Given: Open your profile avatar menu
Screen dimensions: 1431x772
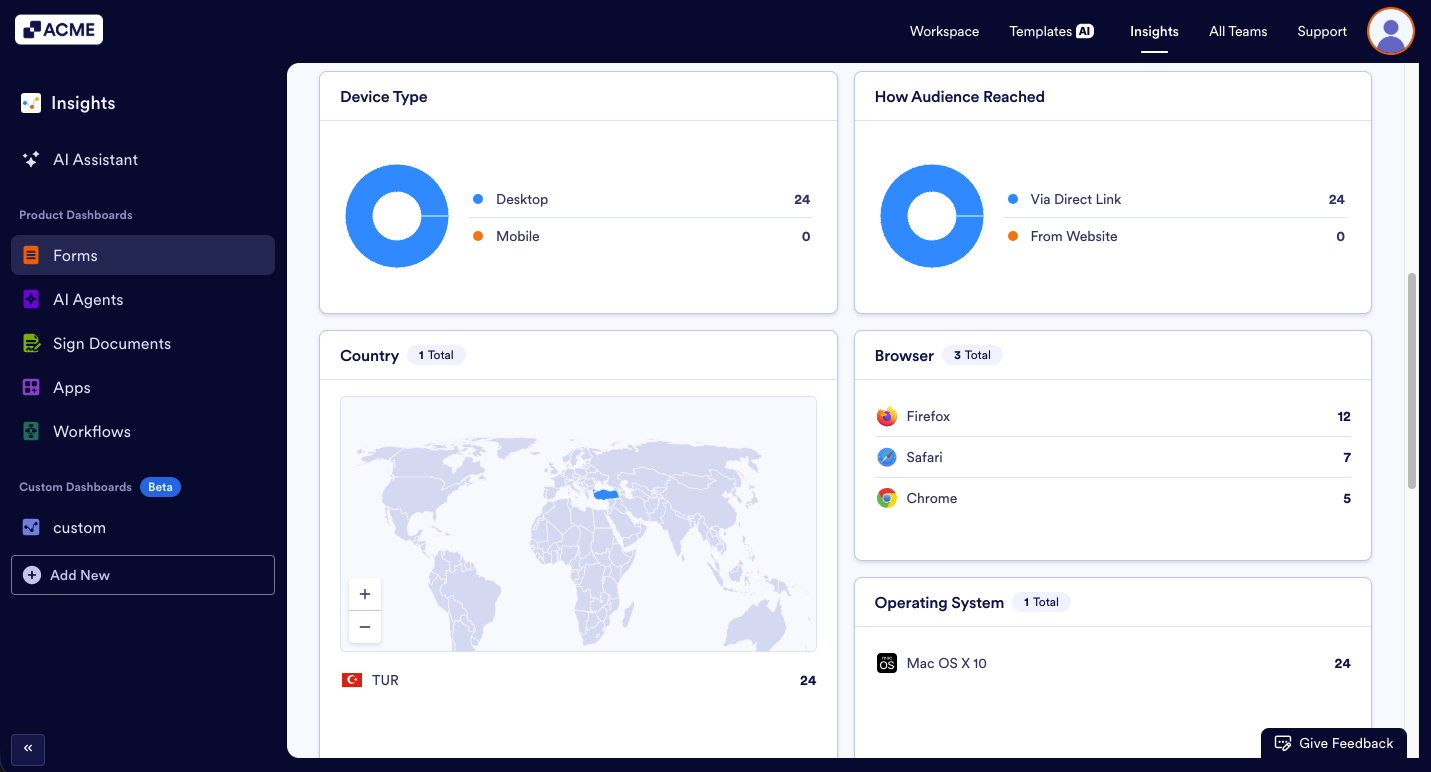Looking at the screenshot, I should (1390, 31).
